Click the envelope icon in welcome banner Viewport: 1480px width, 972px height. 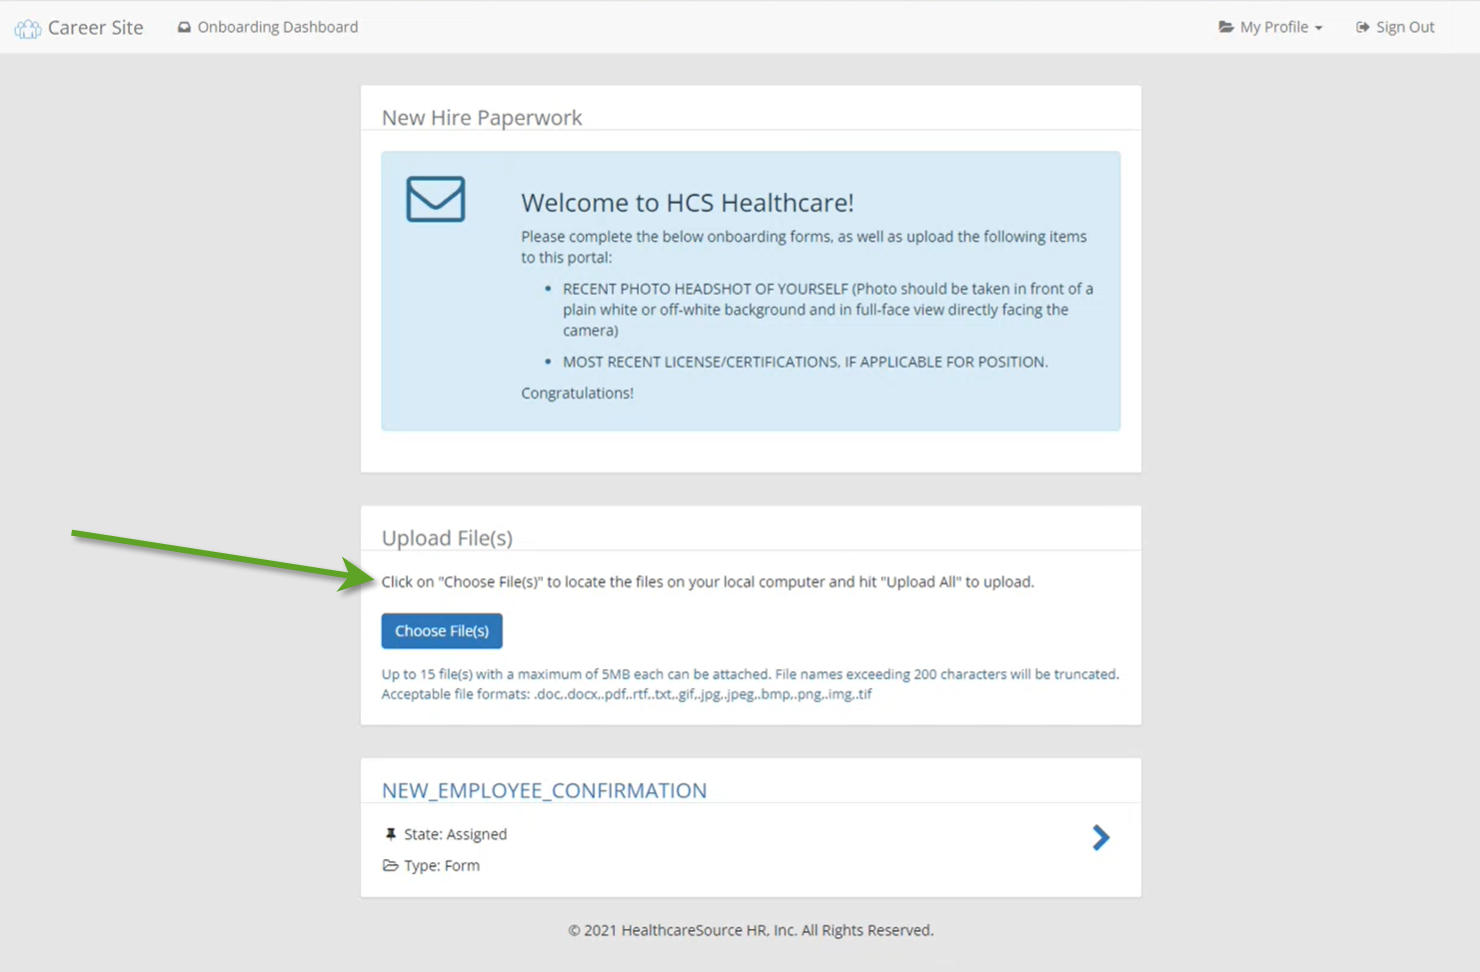pyautogui.click(x=435, y=199)
